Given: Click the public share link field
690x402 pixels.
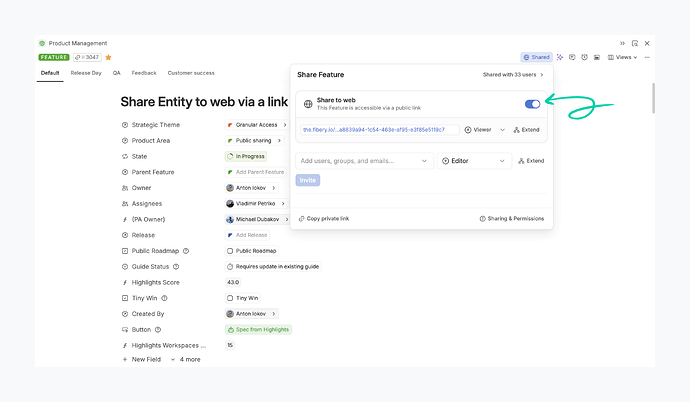Looking at the screenshot, I should coord(380,130).
